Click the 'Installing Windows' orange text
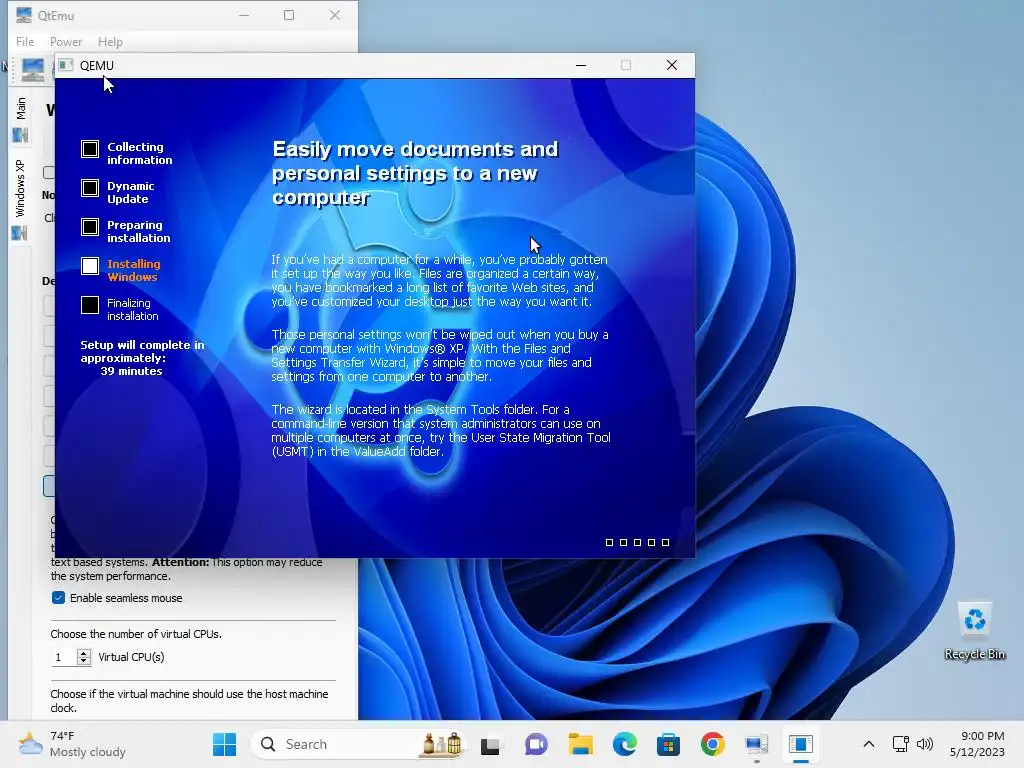Screen dimensions: 1024x768 point(133,270)
